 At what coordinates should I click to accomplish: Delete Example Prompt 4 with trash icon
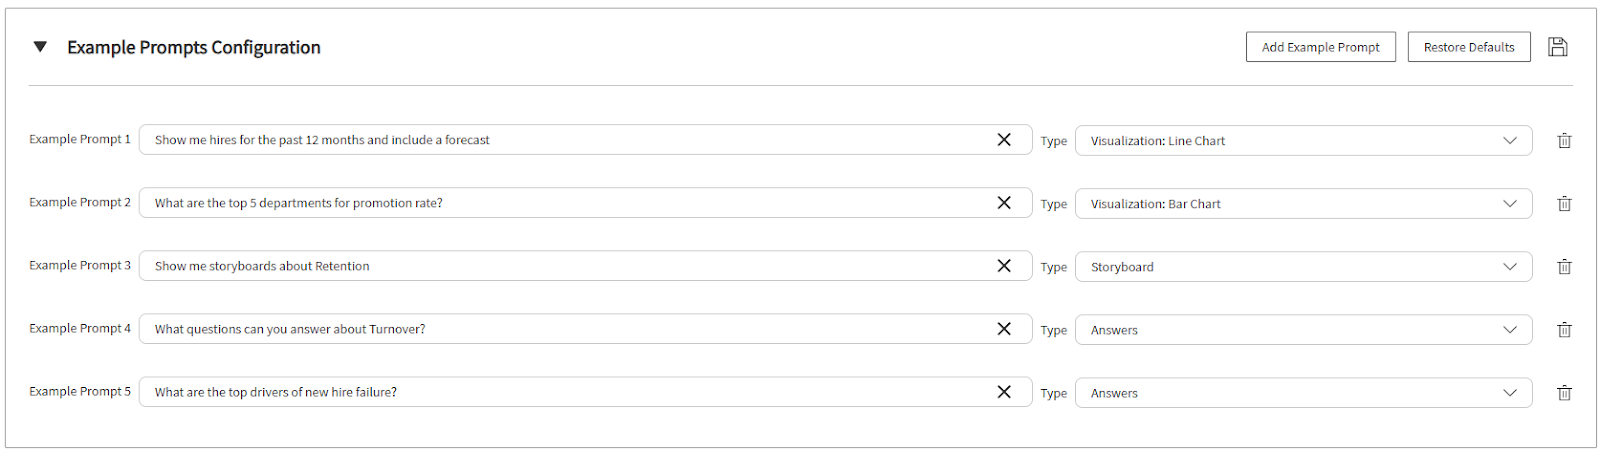coord(1564,330)
